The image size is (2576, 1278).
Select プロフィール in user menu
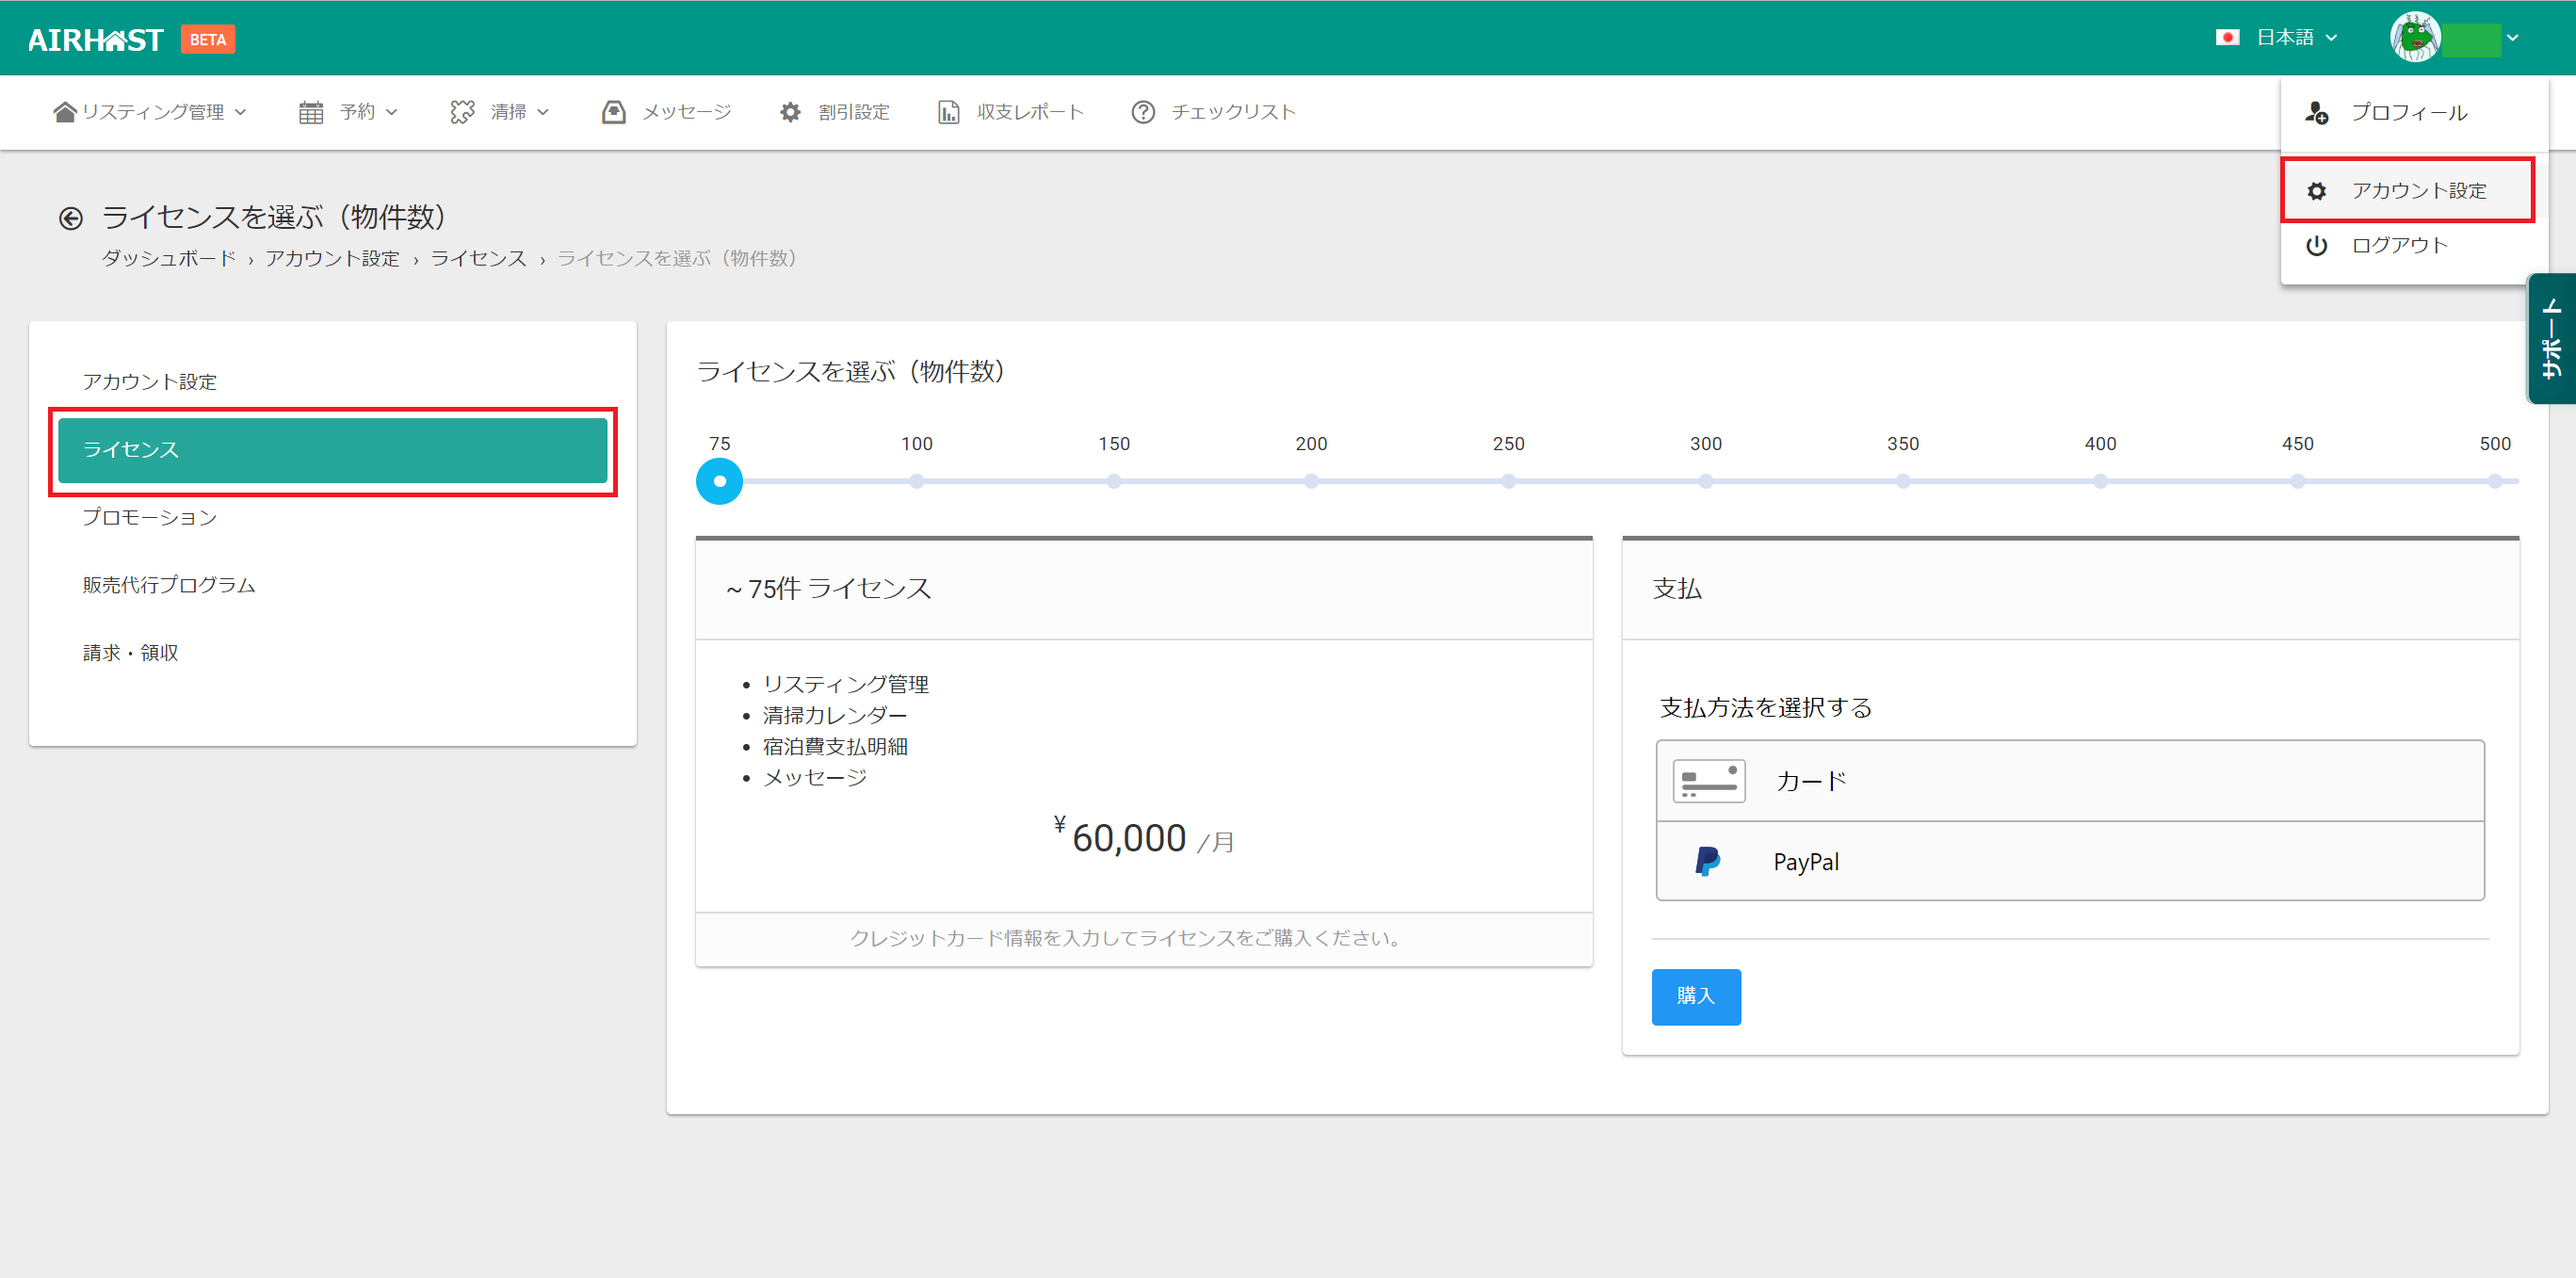tap(2408, 113)
